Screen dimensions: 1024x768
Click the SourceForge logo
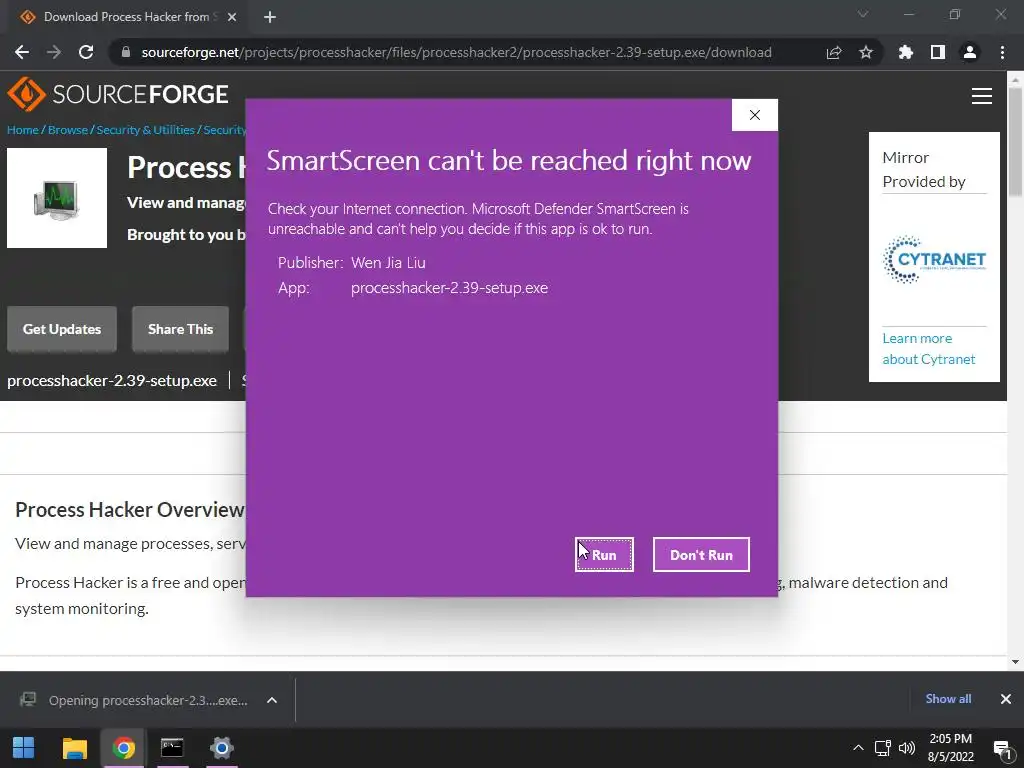pyautogui.click(x=118, y=94)
